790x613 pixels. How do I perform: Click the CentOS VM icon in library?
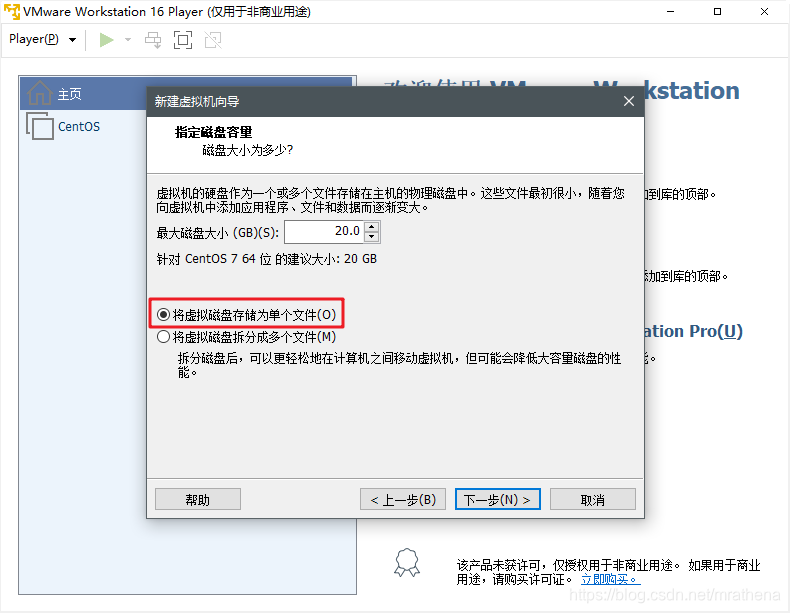pos(40,126)
